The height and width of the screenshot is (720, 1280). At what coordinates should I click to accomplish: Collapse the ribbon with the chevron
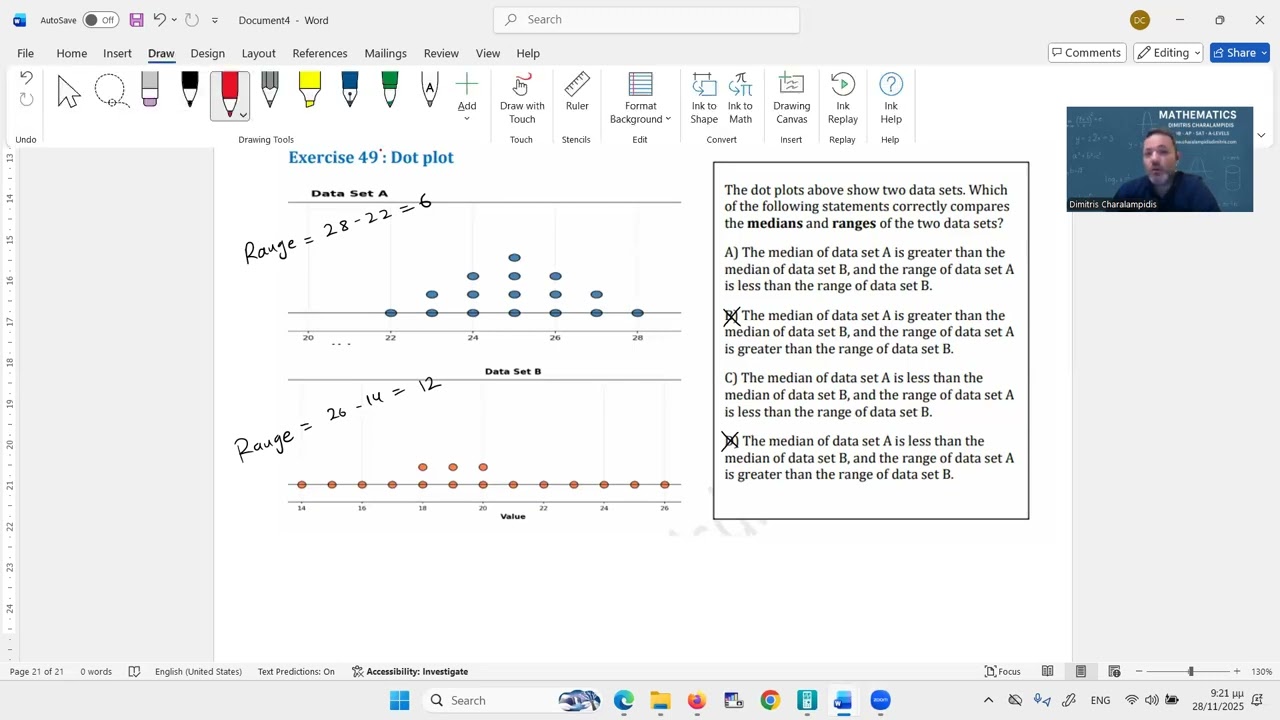coord(1261,135)
